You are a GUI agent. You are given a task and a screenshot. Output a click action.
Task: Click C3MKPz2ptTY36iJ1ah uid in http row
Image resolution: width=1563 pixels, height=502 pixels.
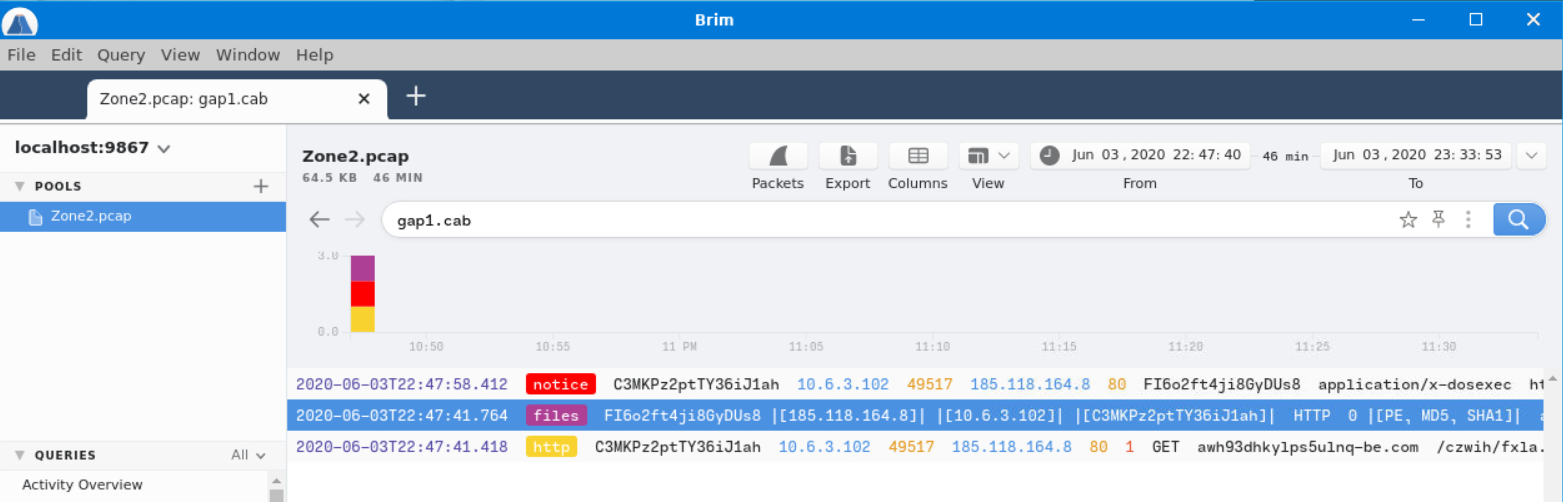[x=677, y=447]
